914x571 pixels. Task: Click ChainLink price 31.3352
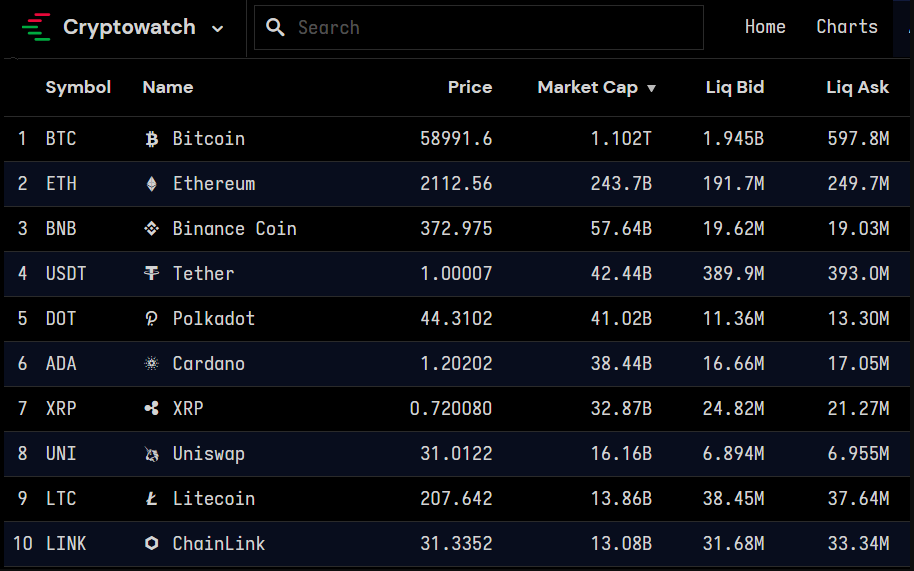point(456,544)
